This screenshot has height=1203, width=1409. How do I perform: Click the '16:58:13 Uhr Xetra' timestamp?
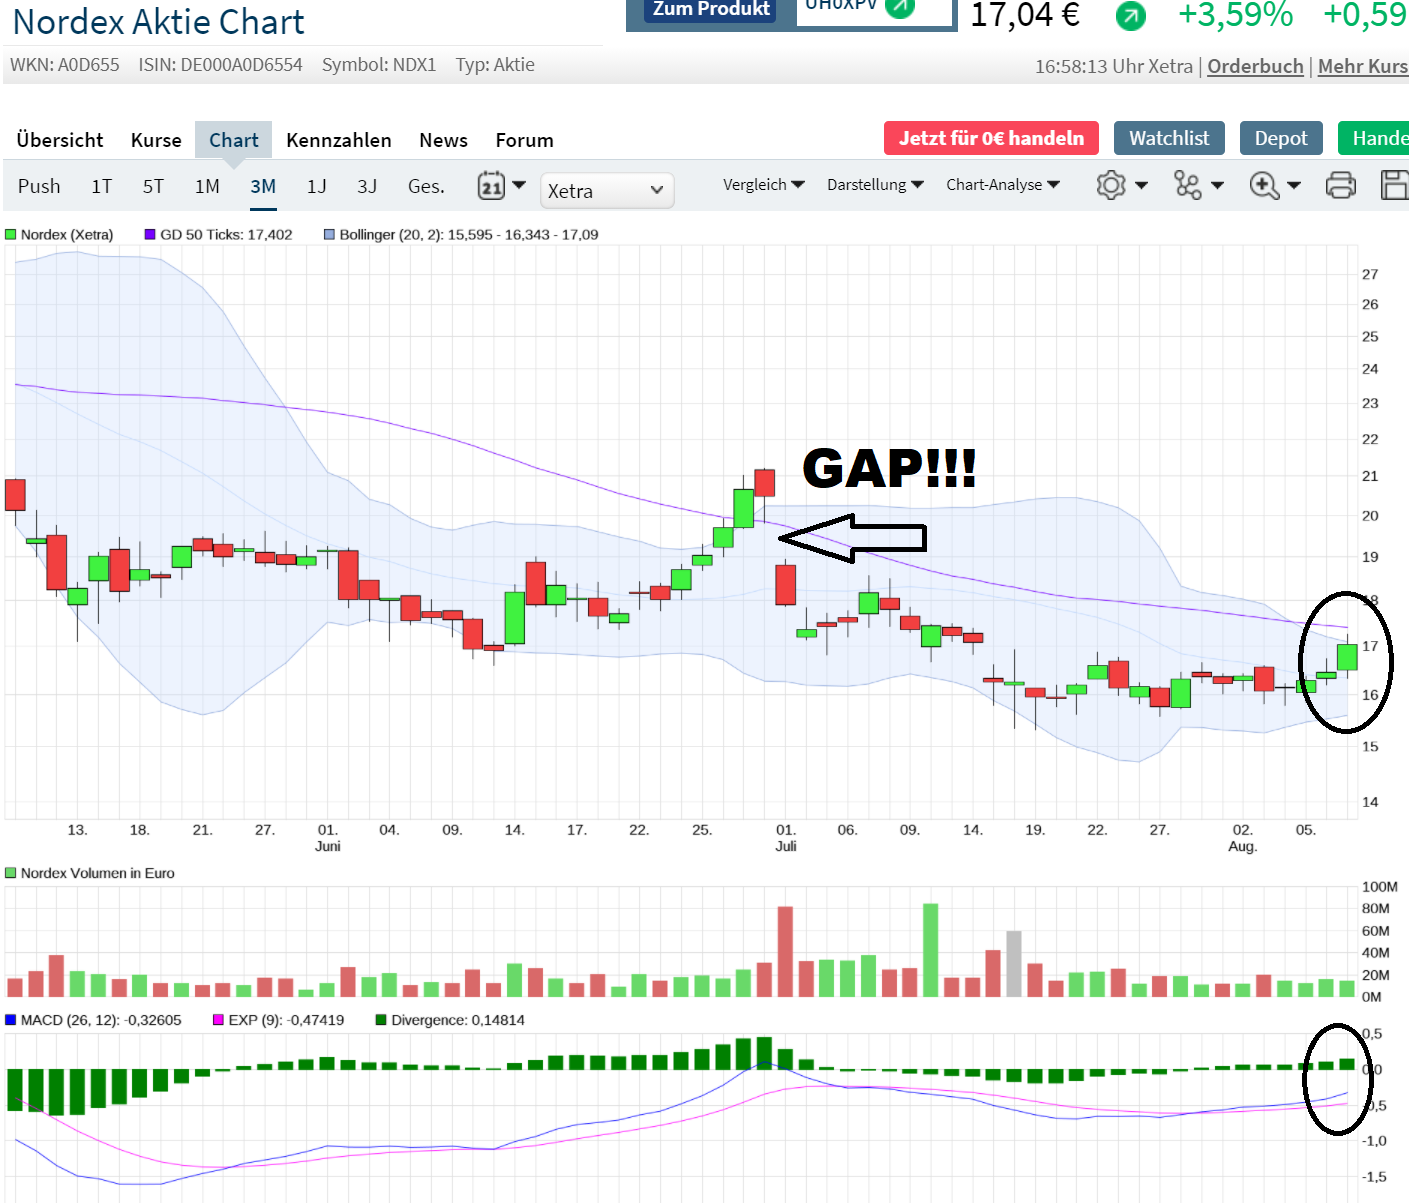[1114, 66]
